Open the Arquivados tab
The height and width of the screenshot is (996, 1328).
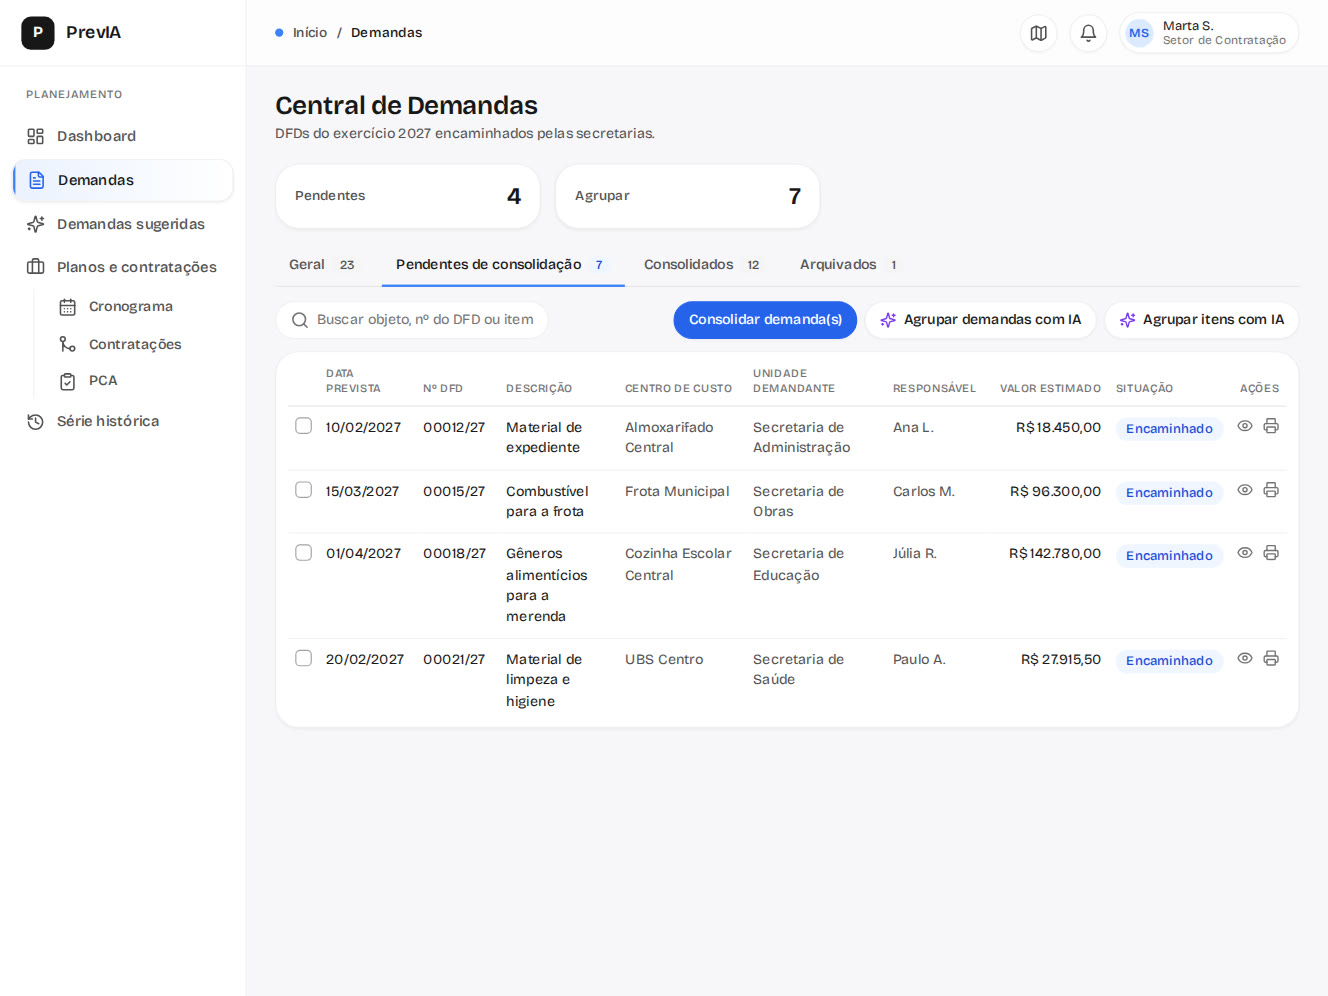point(849,265)
